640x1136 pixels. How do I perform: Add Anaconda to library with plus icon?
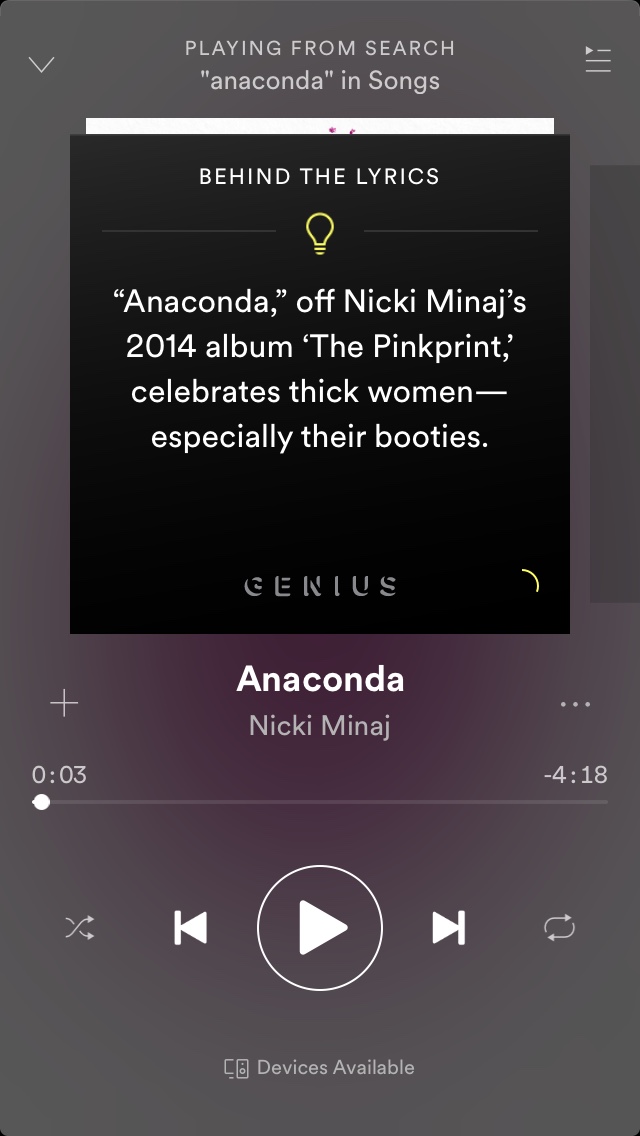pyautogui.click(x=64, y=703)
